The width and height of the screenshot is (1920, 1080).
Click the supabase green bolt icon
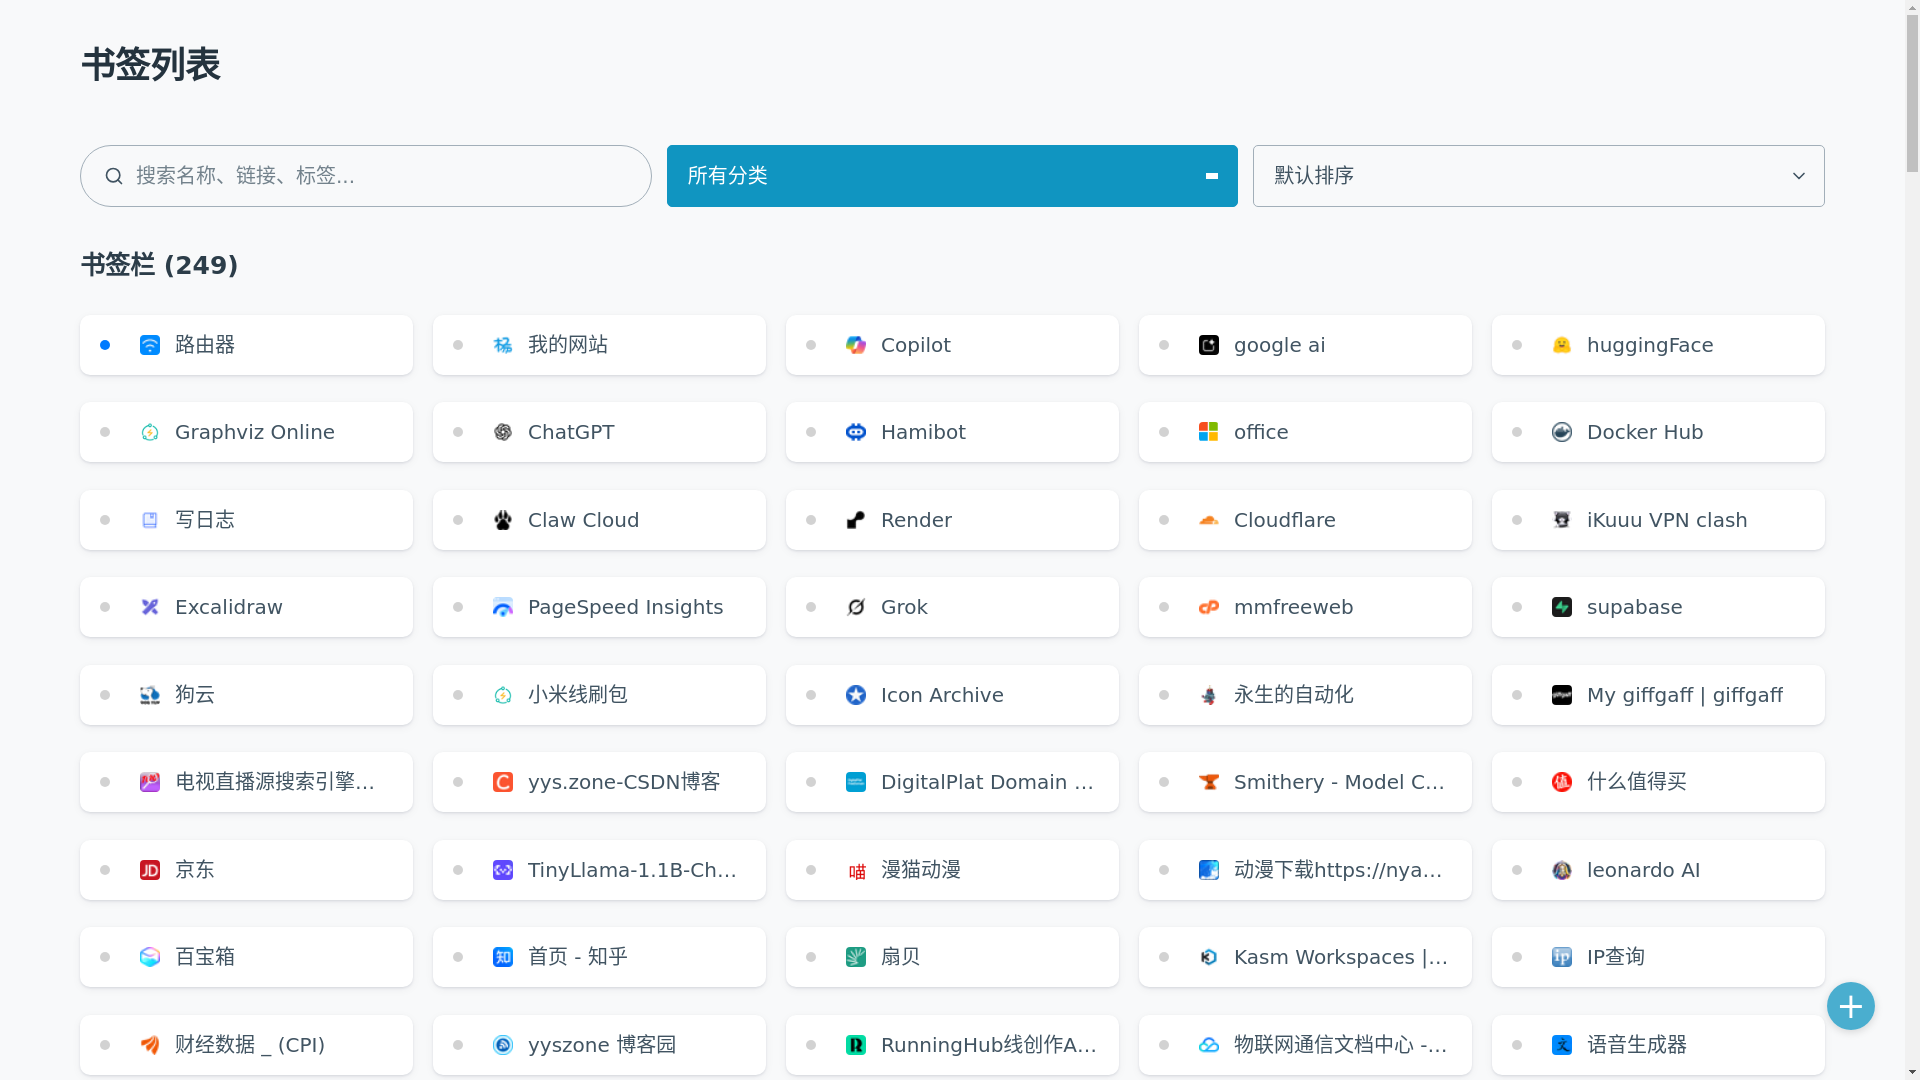pyautogui.click(x=1562, y=607)
